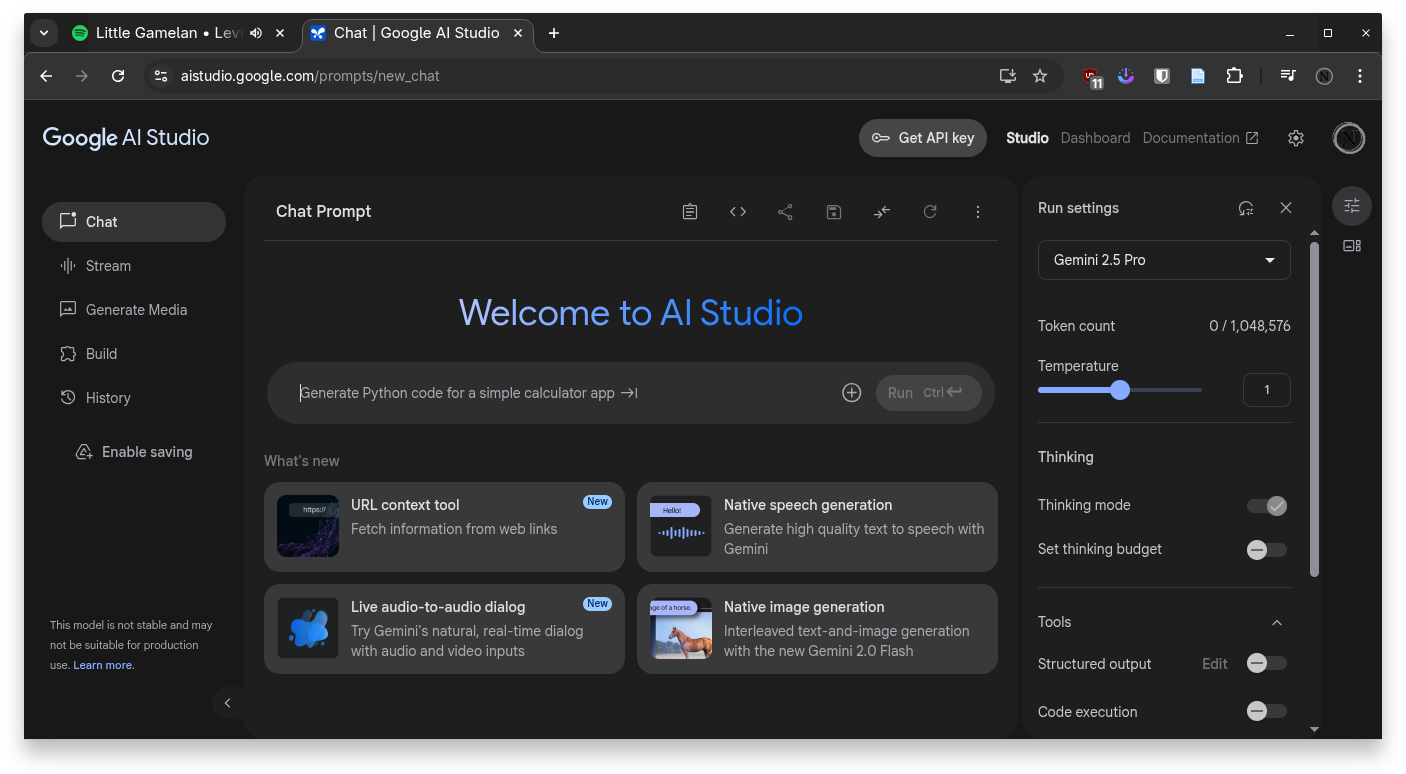Screen dimensions: 1406x774
Task: Close the Chat | Google AI Studio tab
Action: pyautogui.click(x=518, y=33)
